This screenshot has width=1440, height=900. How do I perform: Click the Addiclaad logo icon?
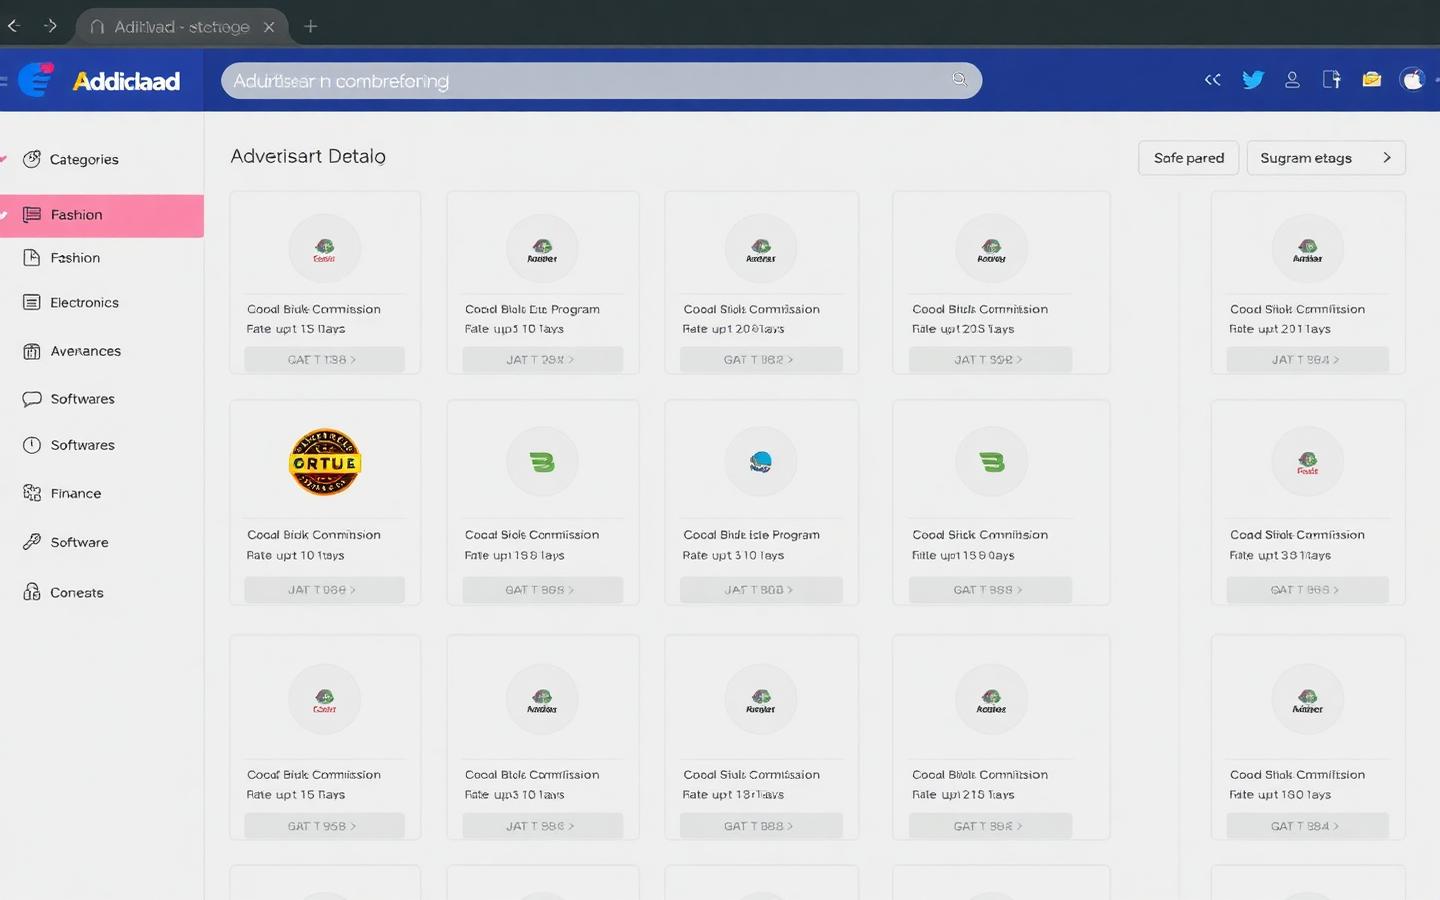click(36, 79)
